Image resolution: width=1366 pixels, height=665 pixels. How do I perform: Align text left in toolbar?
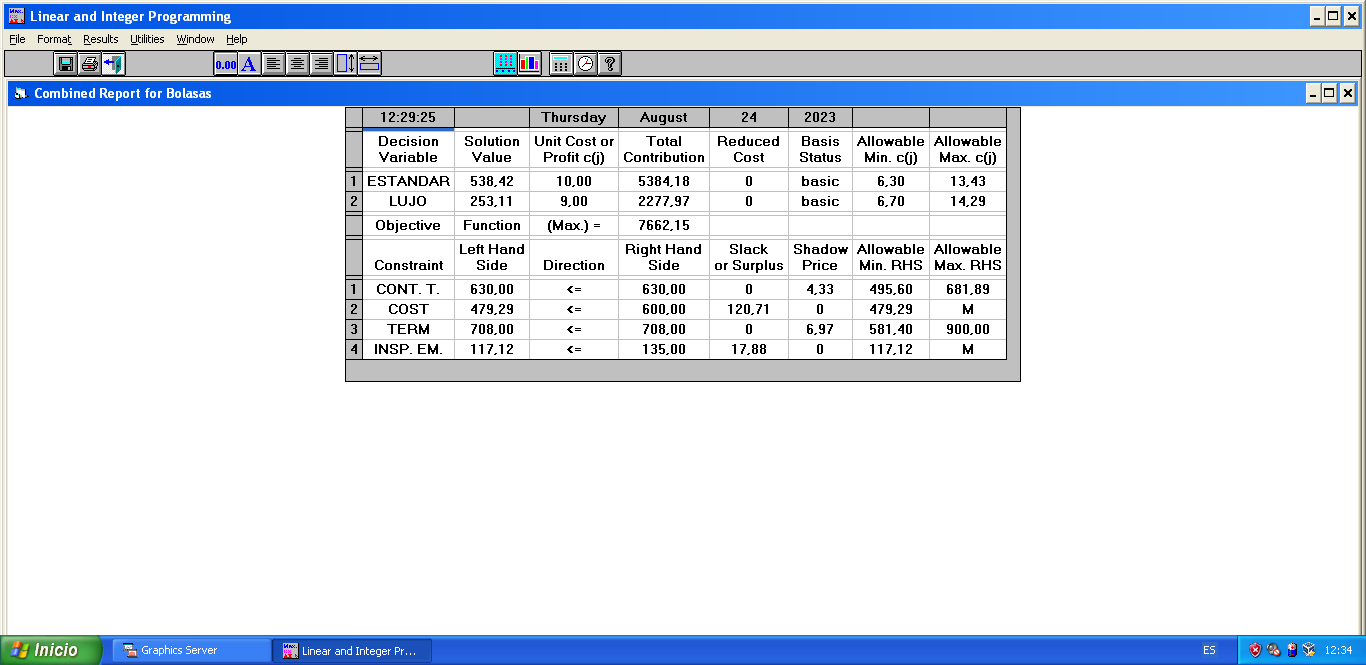click(x=273, y=64)
